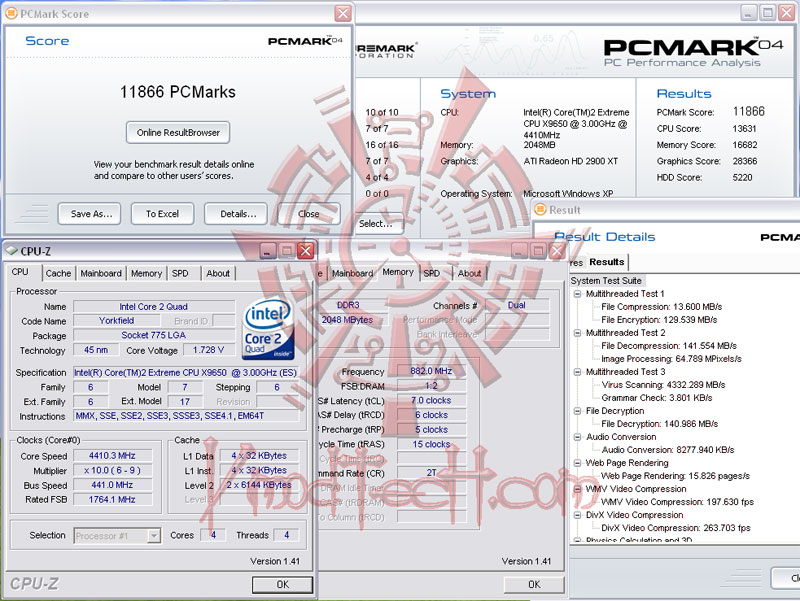Minimize the main PCMark04 window
800x601 pixels.
coord(748,13)
